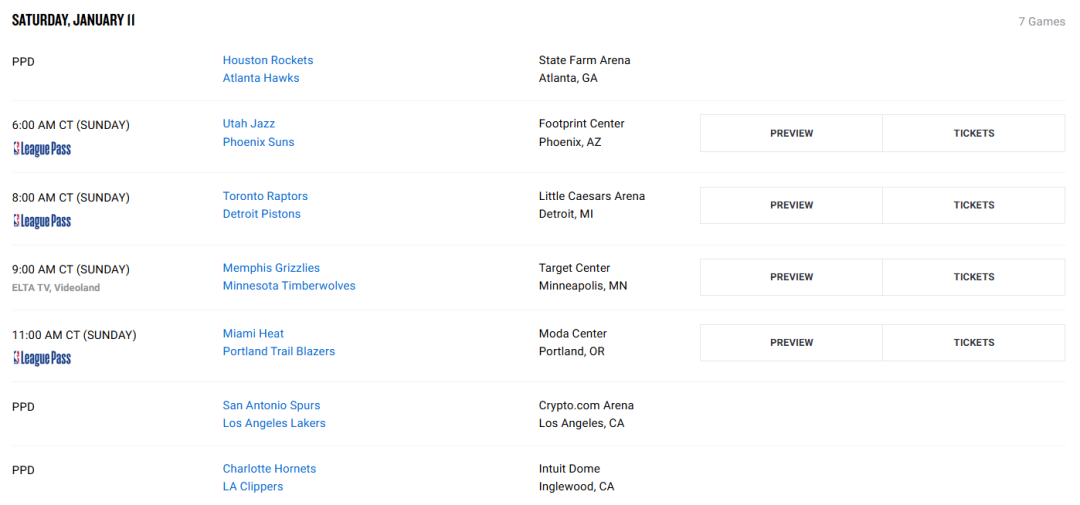Open Minnesota Timberwolves team link

289,285
